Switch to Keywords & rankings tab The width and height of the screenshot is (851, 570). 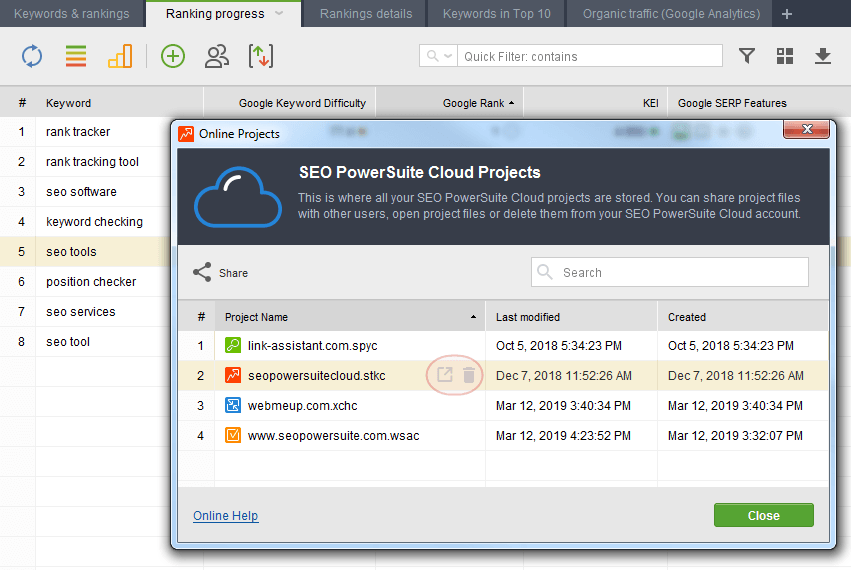click(x=72, y=14)
